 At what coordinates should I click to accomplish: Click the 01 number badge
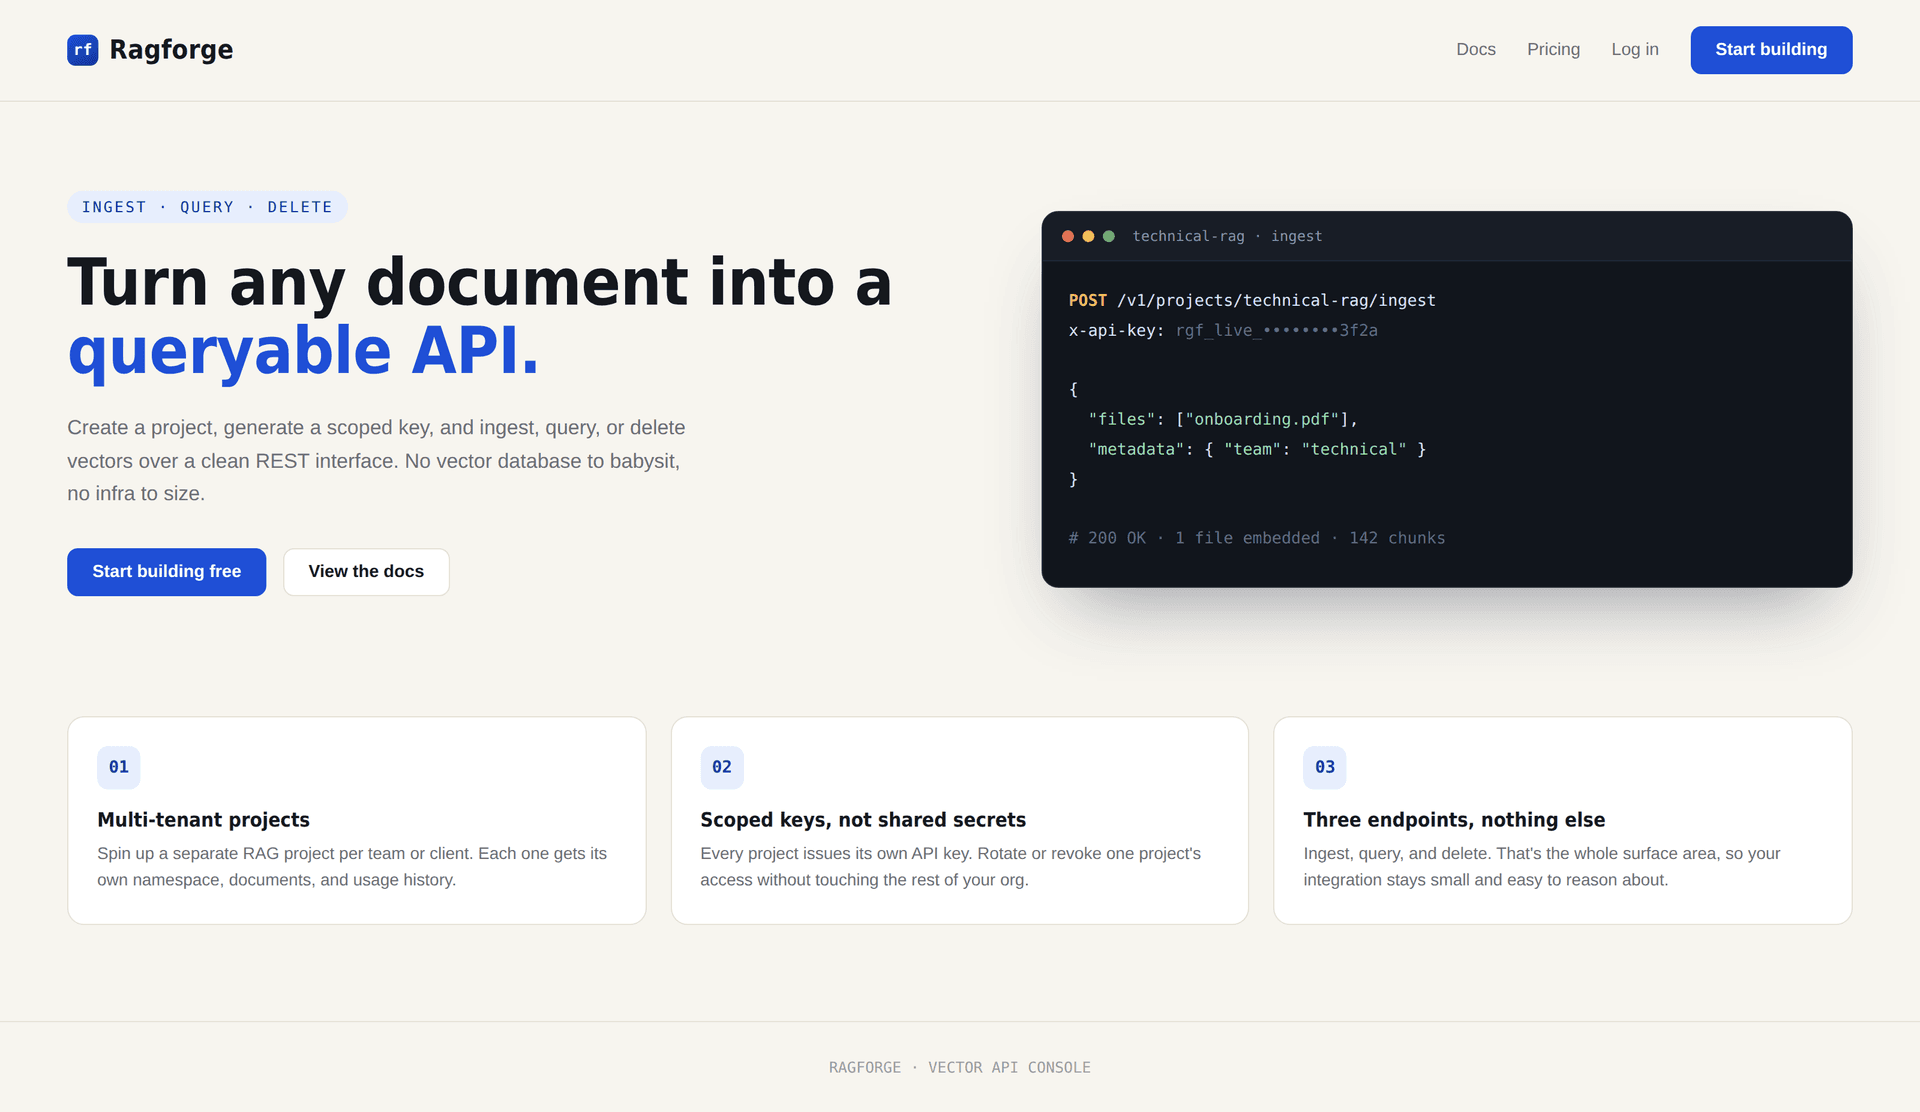click(x=119, y=767)
